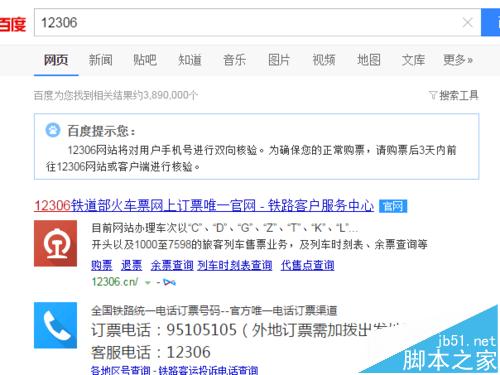Open the 列车时刻表查询 link
Screen dimensions: 500x375
235,265
